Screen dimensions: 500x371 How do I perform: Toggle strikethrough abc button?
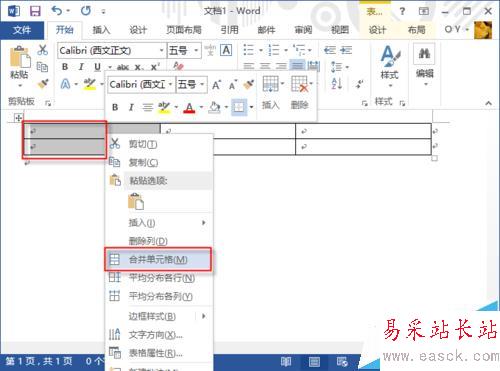[123, 67]
